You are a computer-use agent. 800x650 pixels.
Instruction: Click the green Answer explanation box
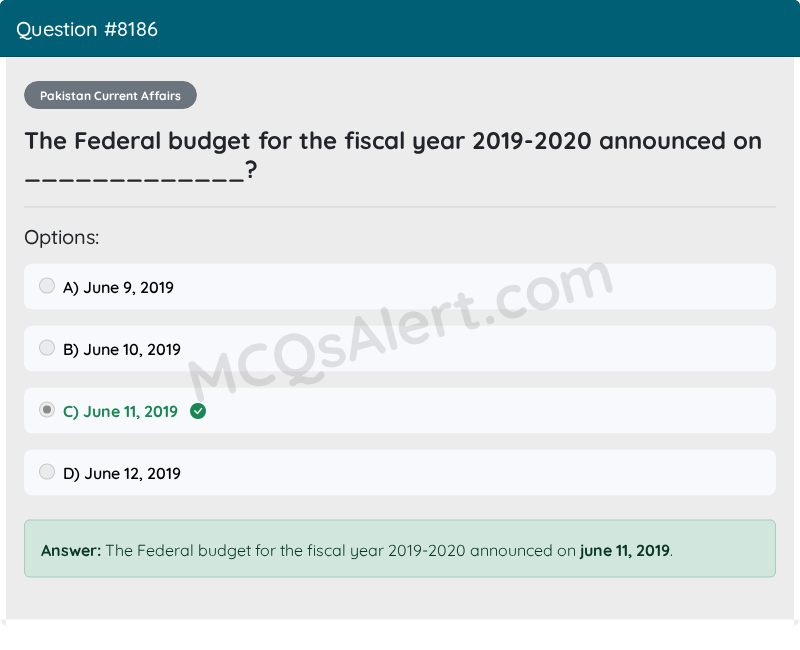click(x=400, y=548)
